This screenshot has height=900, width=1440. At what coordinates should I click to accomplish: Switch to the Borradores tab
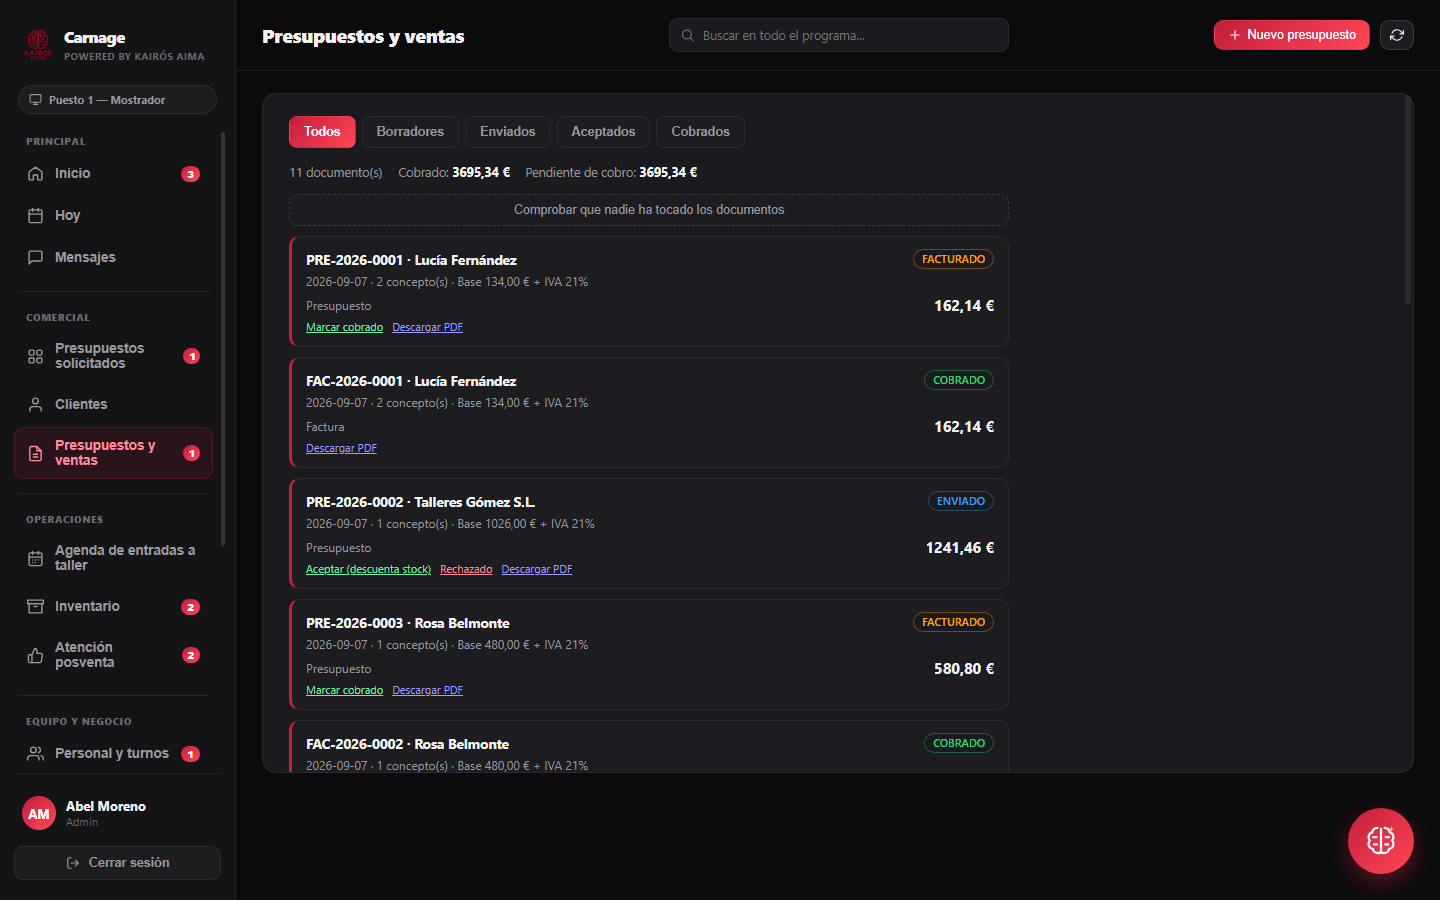pyautogui.click(x=410, y=132)
